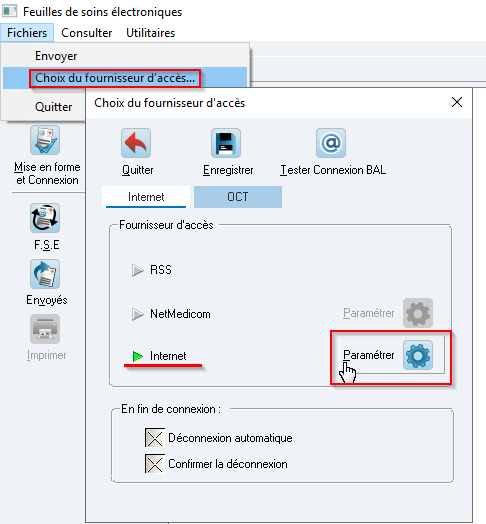This screenshot has height=524, width=486.
Task: Choose Quitter in the Fichiers menu
Action: (53, 107)
